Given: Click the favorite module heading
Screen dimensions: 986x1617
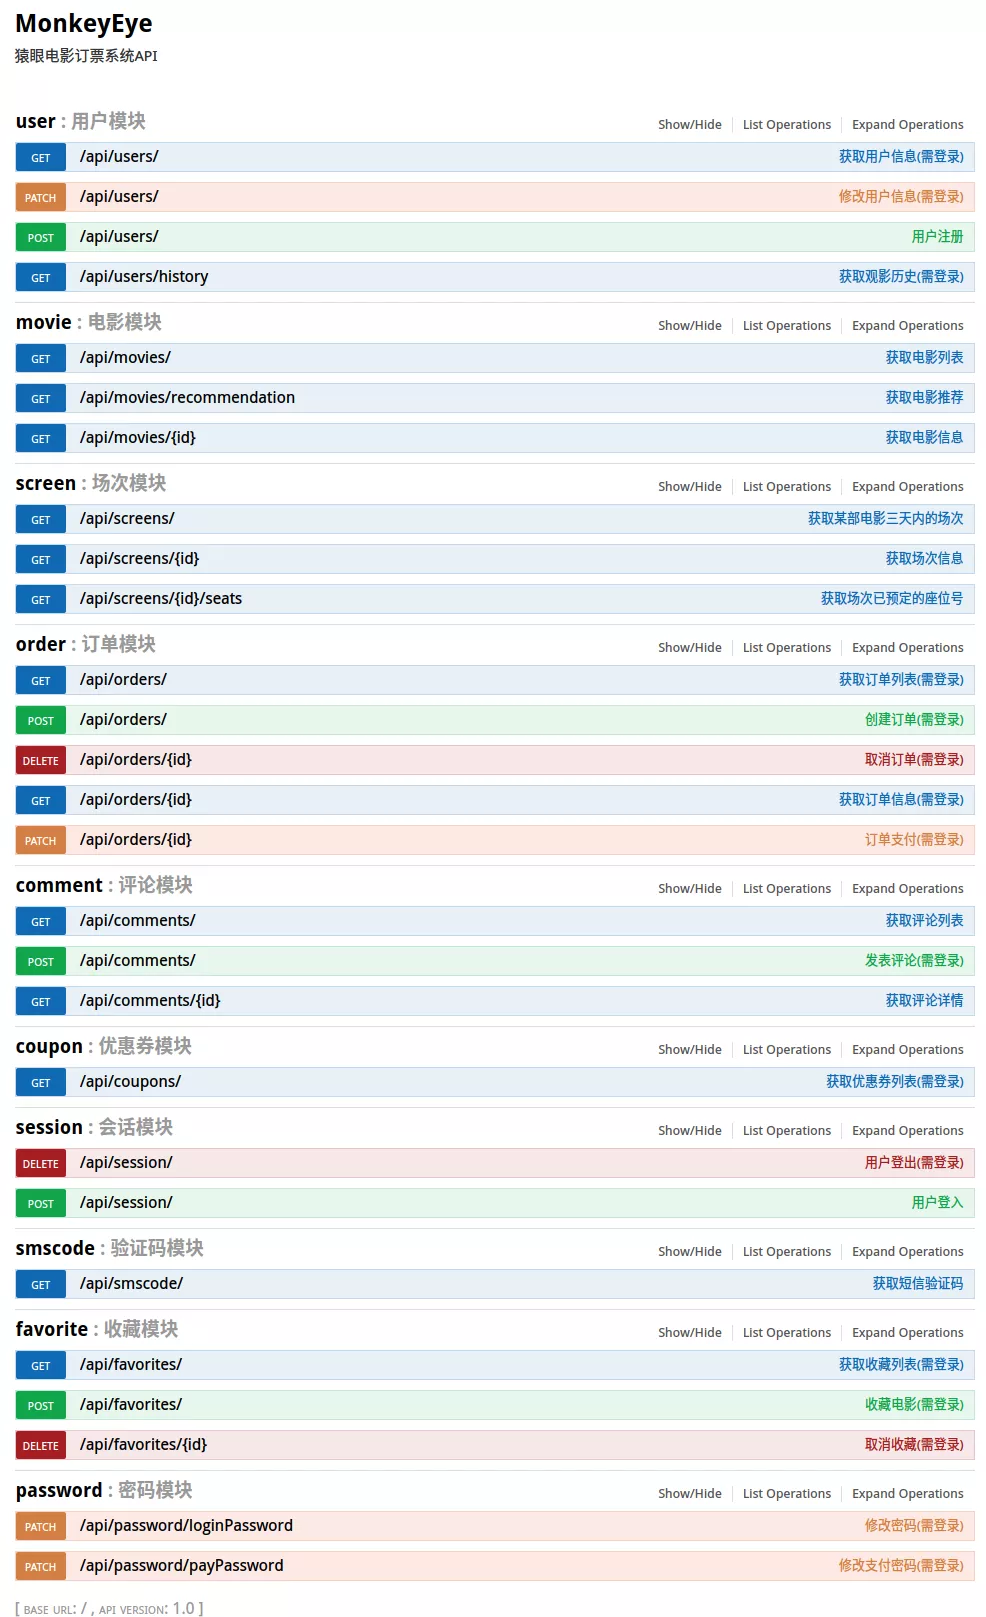Looking at the screenshot, I should [97, 1329].
